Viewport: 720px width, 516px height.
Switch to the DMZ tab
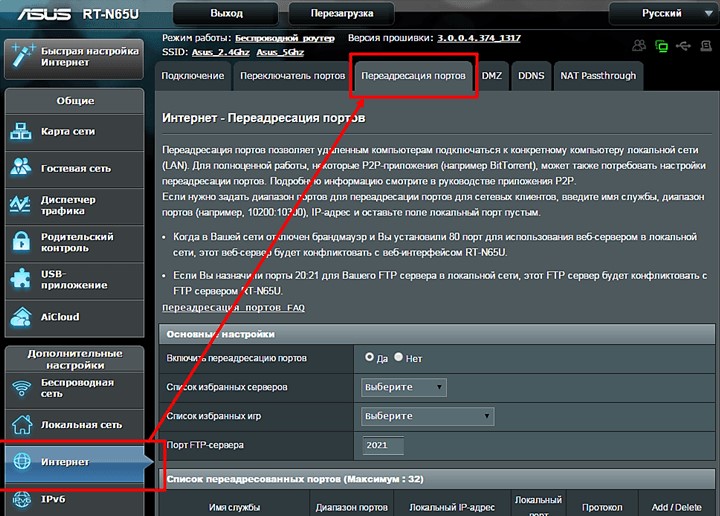(x=492, y=76)
